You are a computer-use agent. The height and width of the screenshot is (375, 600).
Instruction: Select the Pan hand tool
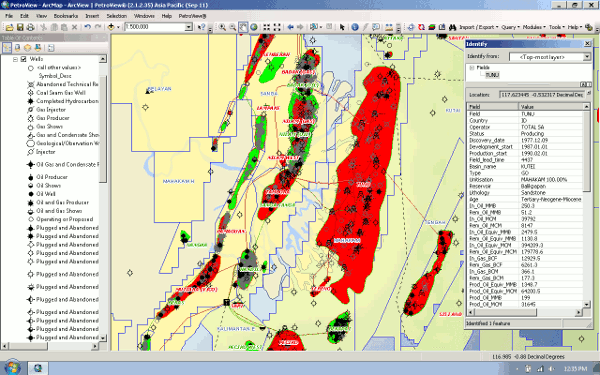[x=243, y=27]
